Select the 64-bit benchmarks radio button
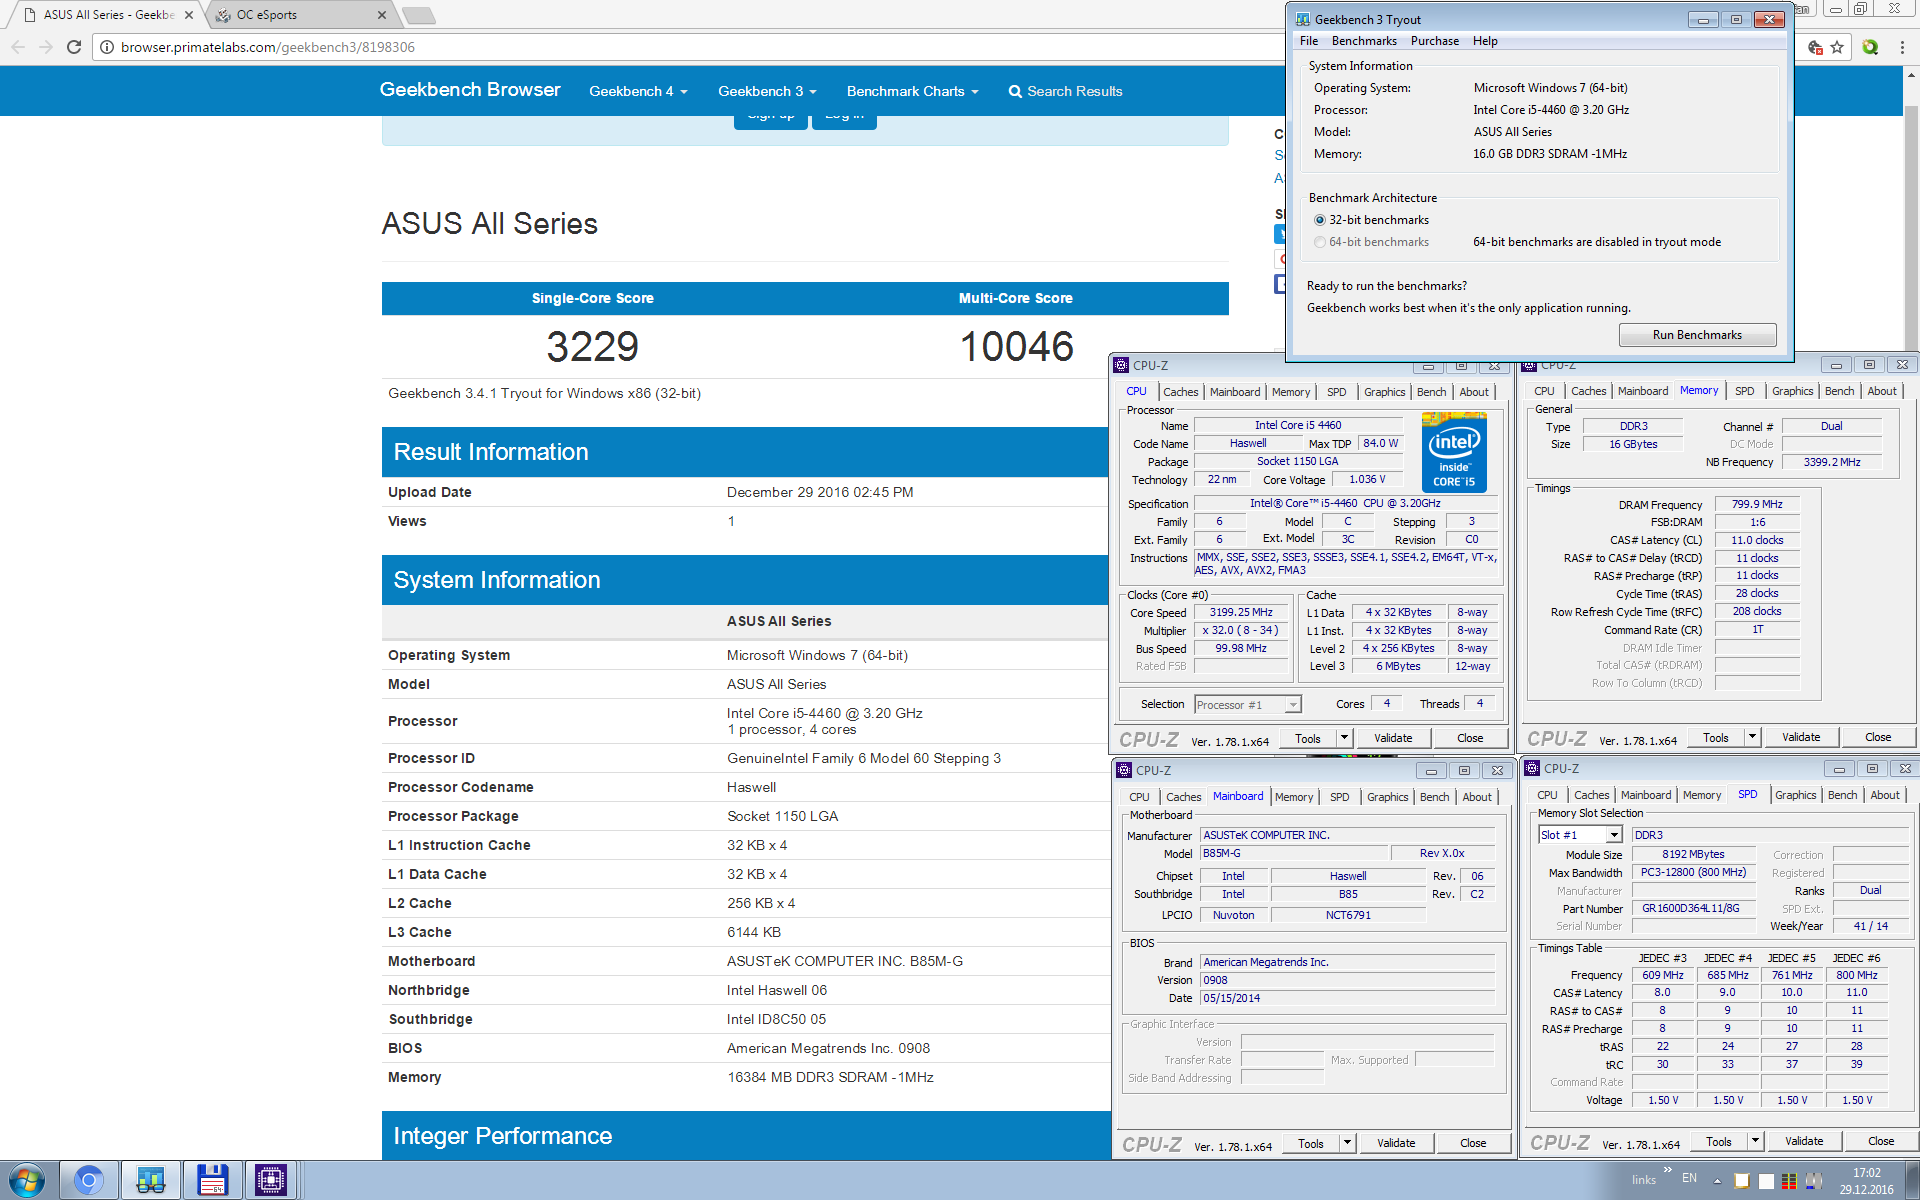 [1320, 242]
